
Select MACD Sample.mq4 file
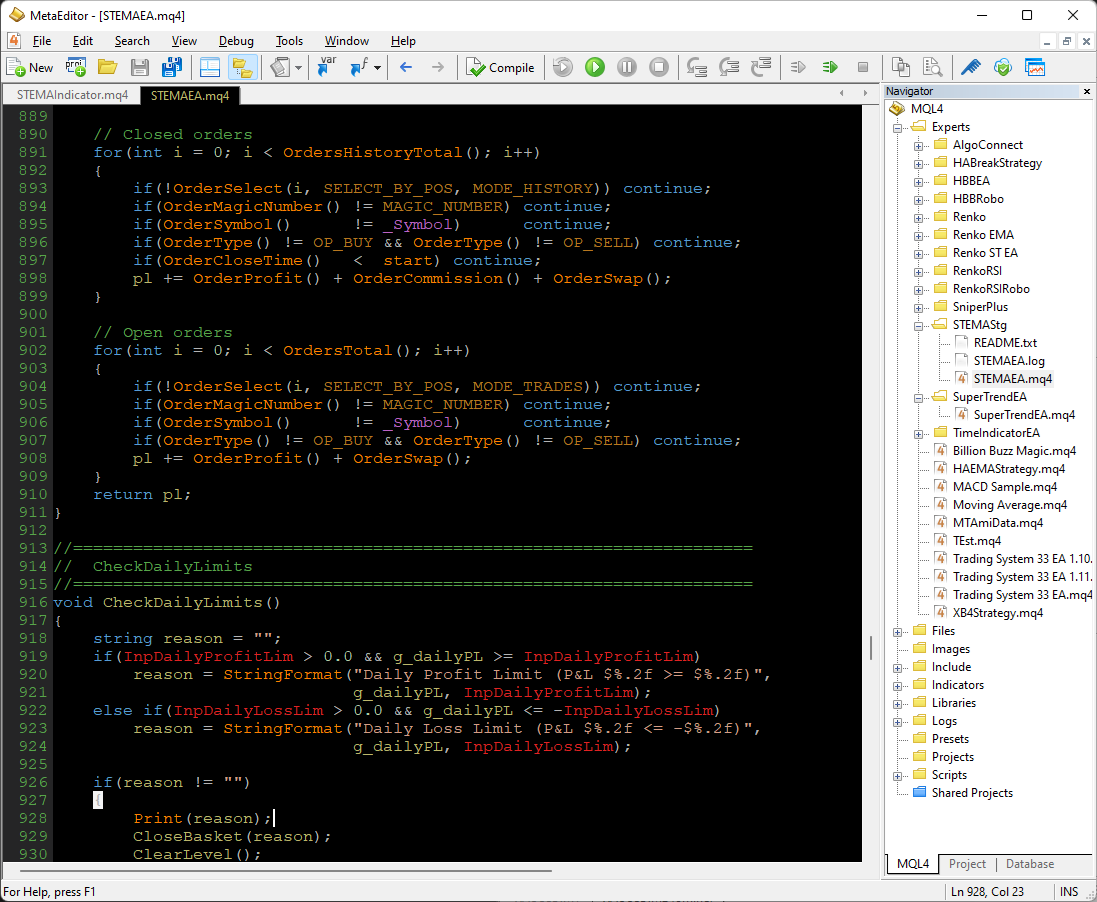(1005, 487)
